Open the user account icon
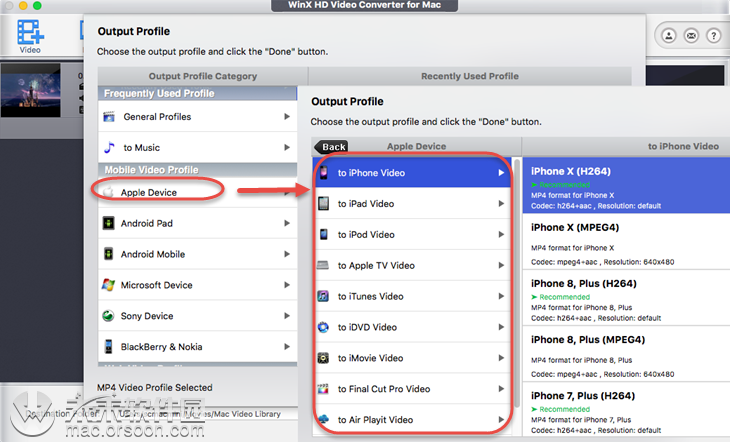The height and width of the screenshot is (442, 730). point(669,35)
